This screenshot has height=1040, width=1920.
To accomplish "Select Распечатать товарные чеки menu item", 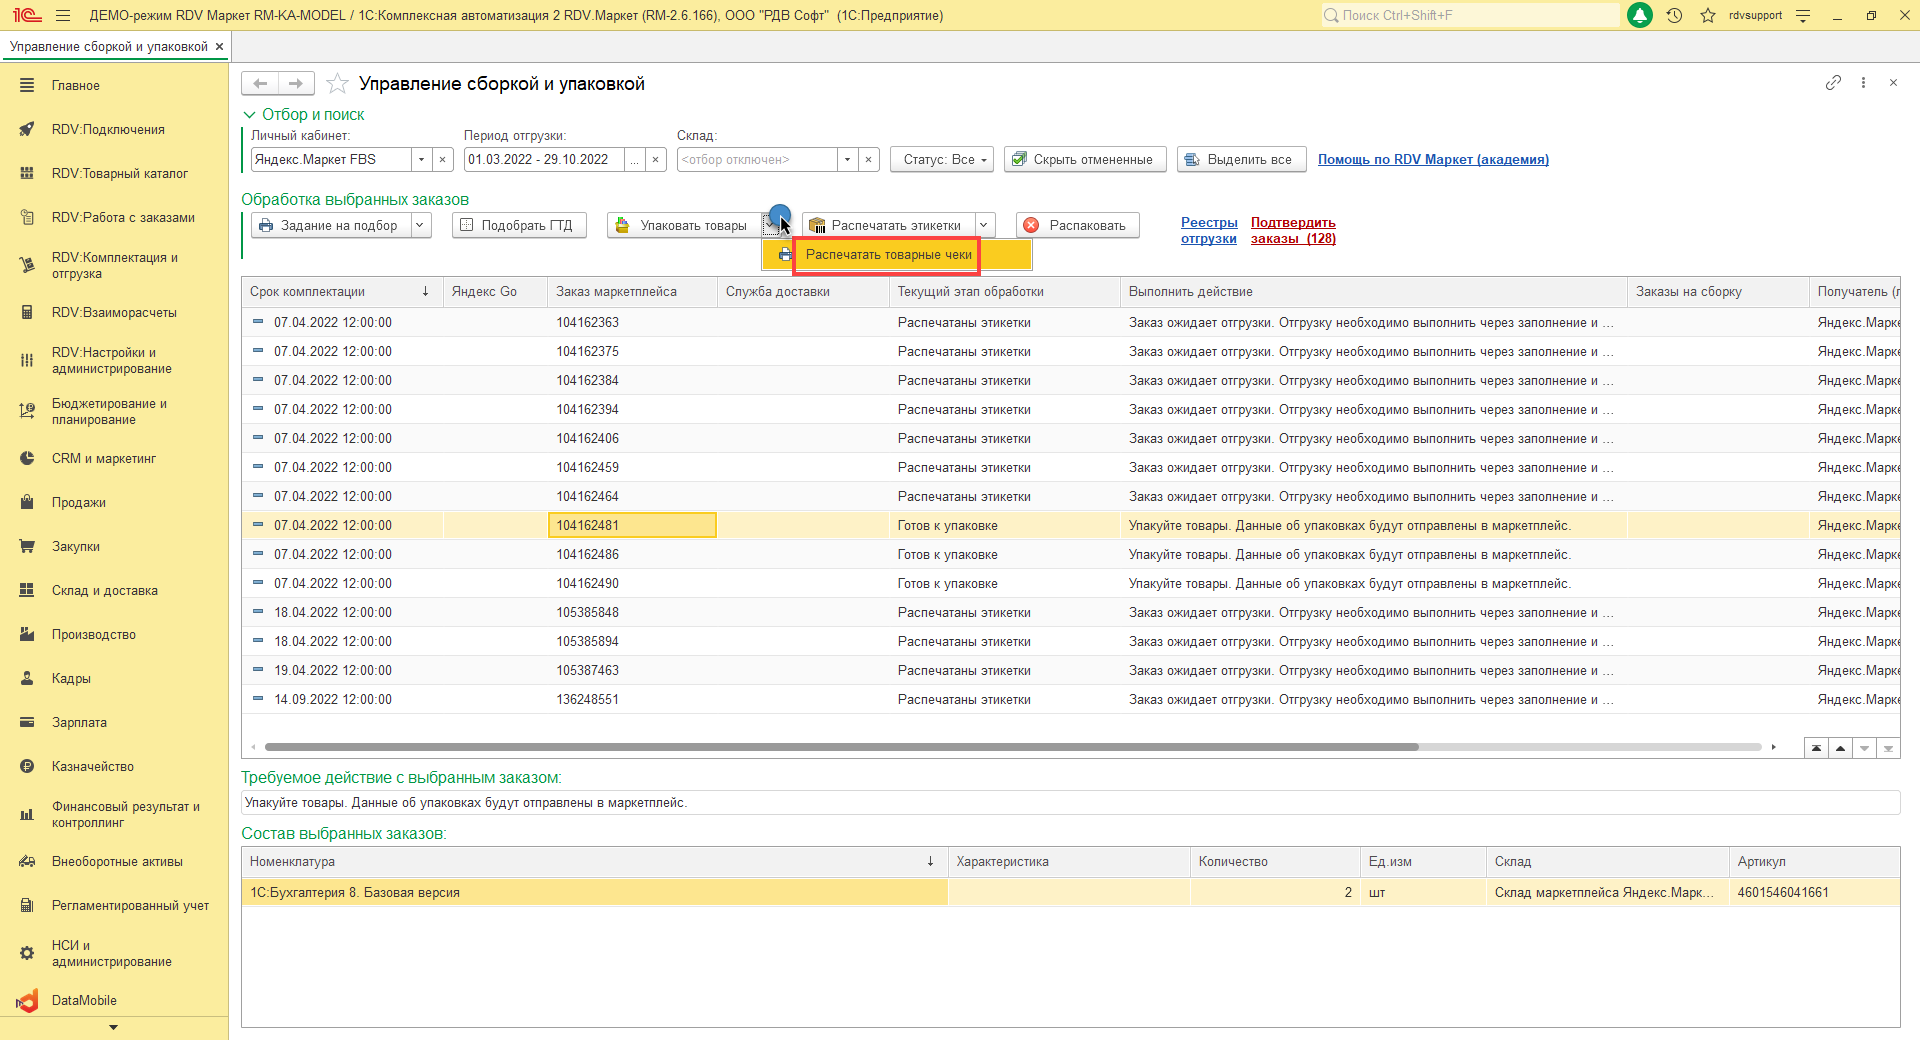I will click(x=888, y=255).
